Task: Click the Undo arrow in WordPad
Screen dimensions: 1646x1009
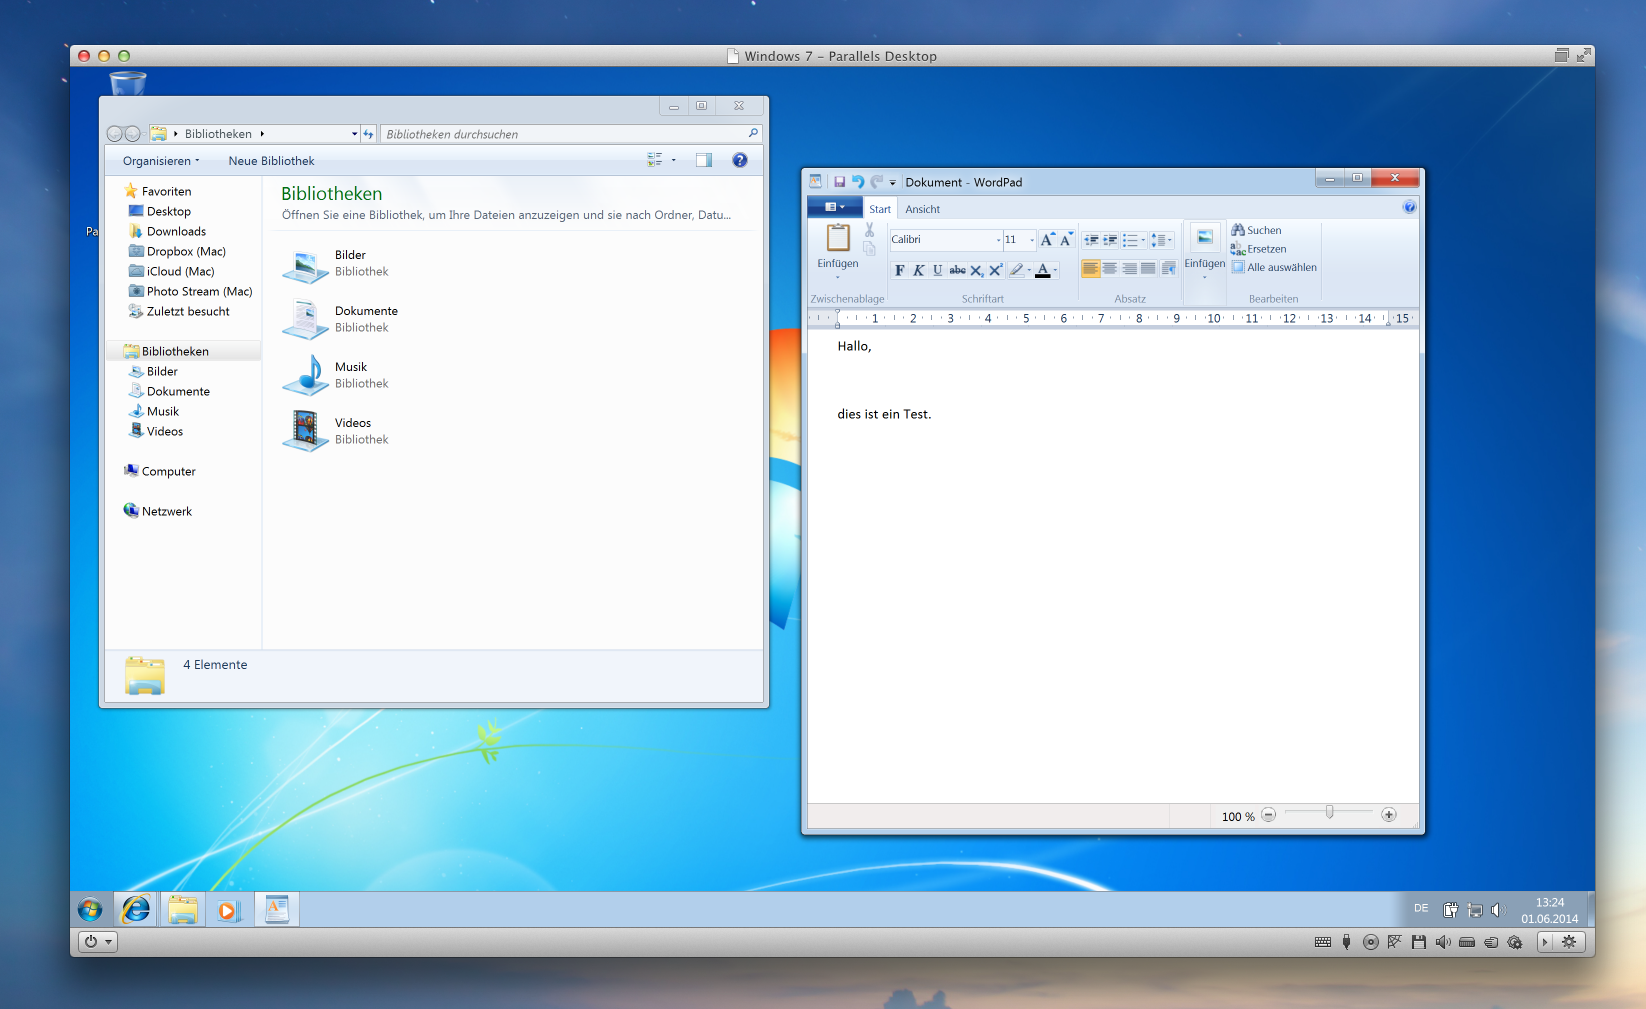Action: [857, 182]
